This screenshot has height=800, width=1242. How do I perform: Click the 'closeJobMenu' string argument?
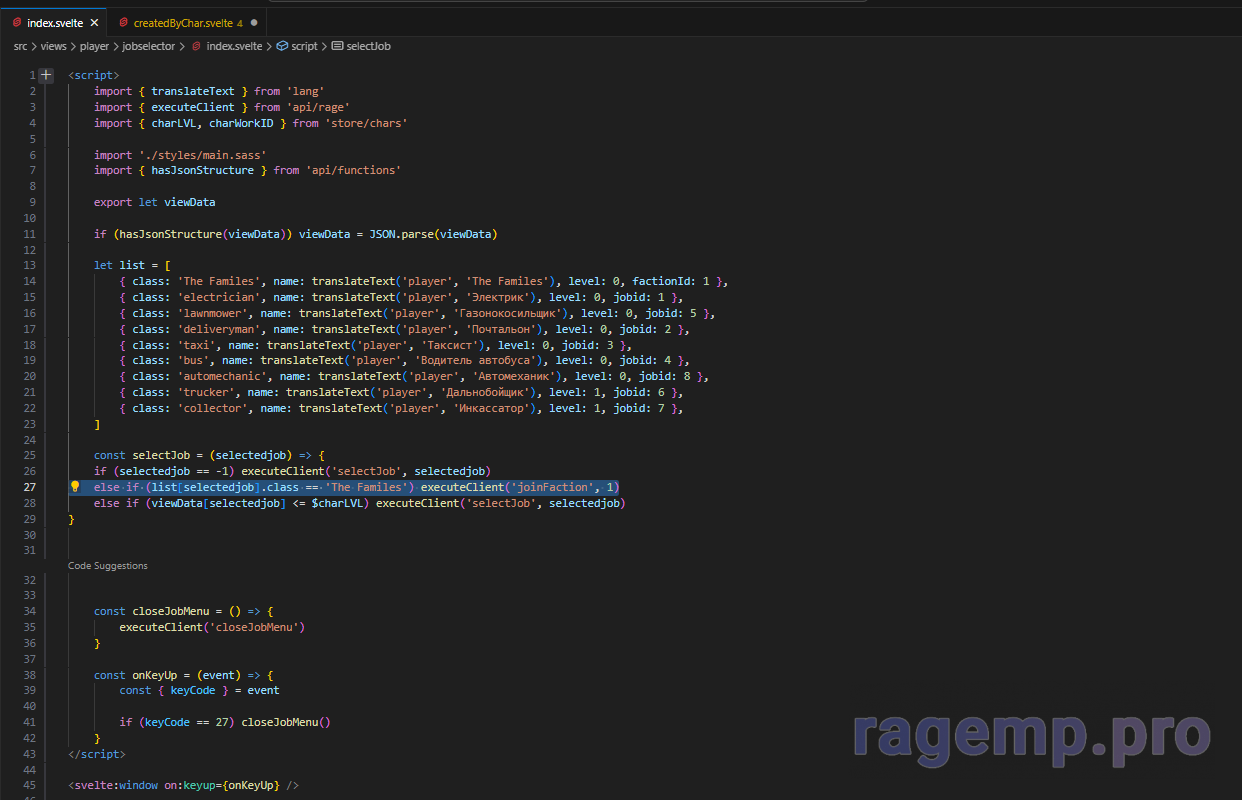tap(254, 627)
